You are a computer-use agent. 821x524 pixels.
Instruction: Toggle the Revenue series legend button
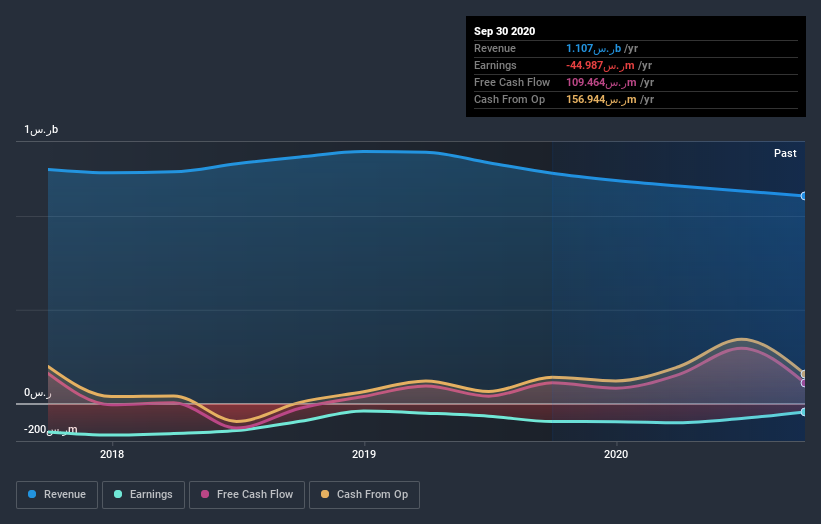(x=57, y=495)
